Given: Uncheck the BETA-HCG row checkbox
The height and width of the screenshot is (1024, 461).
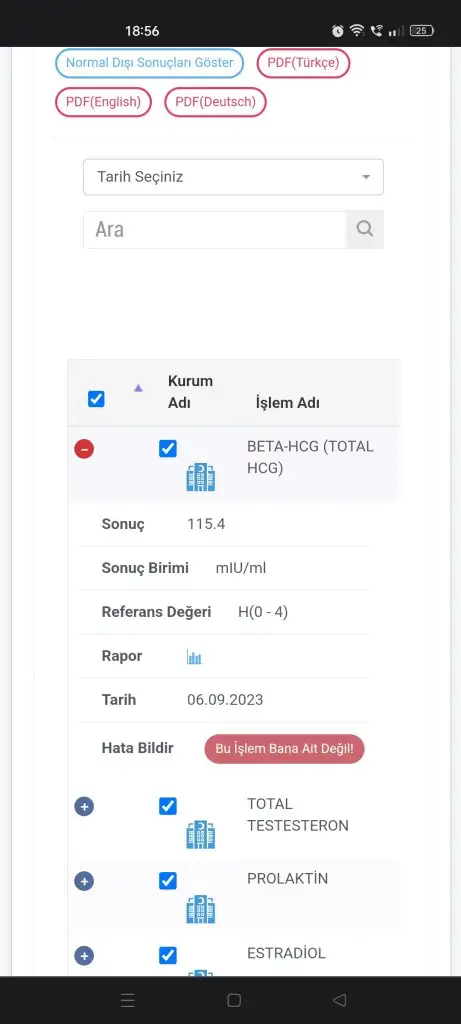Looking at the screenshot, I should click(x=168, y=449).
